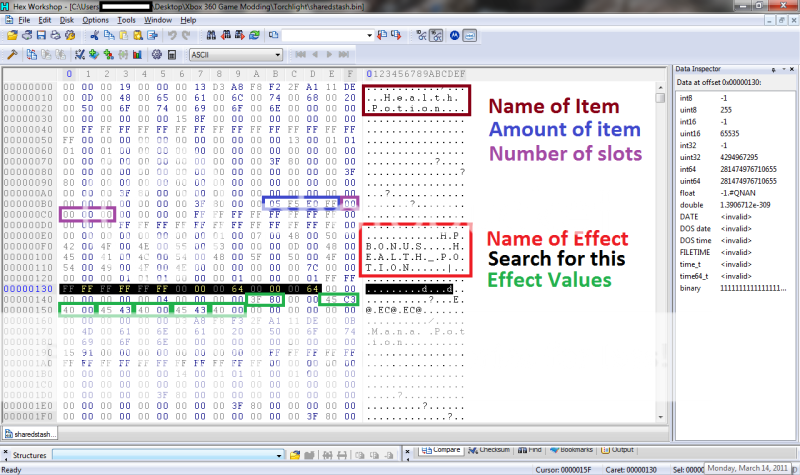800x475 pixels.
Task: Click the hex view vertical scrollbar thumb
Action: (x=660, y=98)
